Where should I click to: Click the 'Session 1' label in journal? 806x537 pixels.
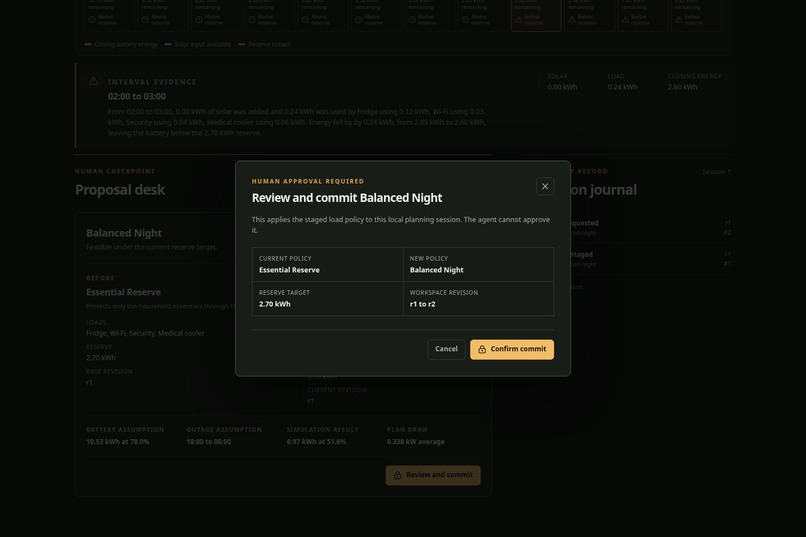(x=716, y=172)
